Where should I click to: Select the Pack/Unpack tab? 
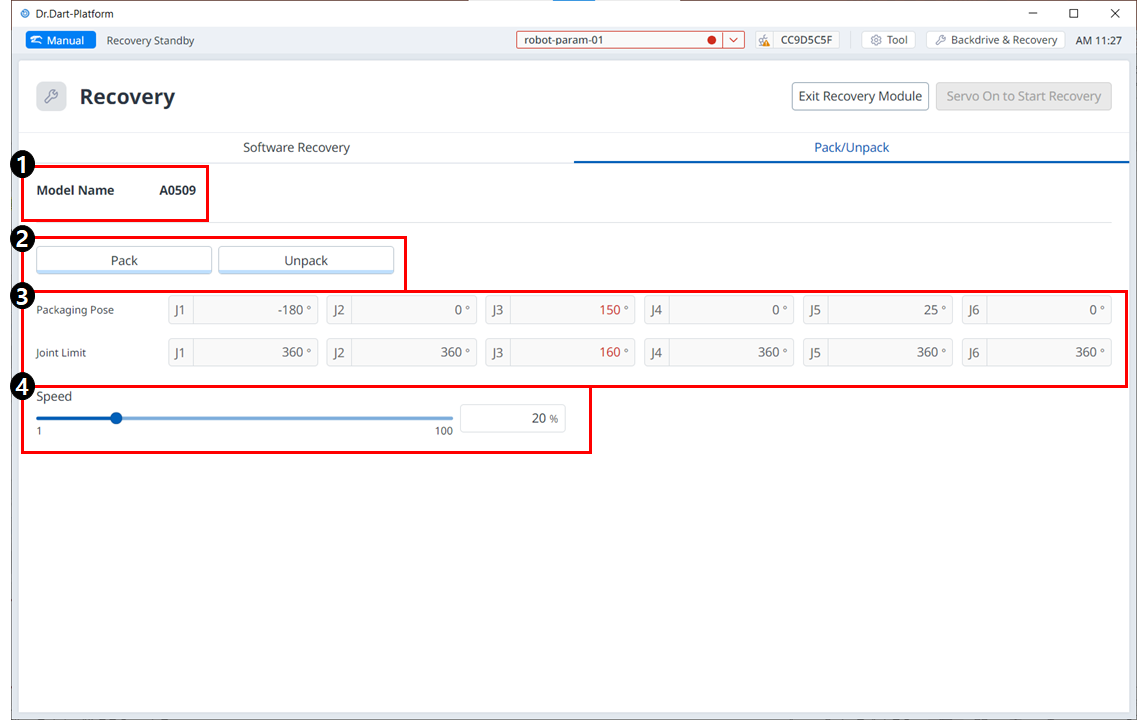(851, 147)
